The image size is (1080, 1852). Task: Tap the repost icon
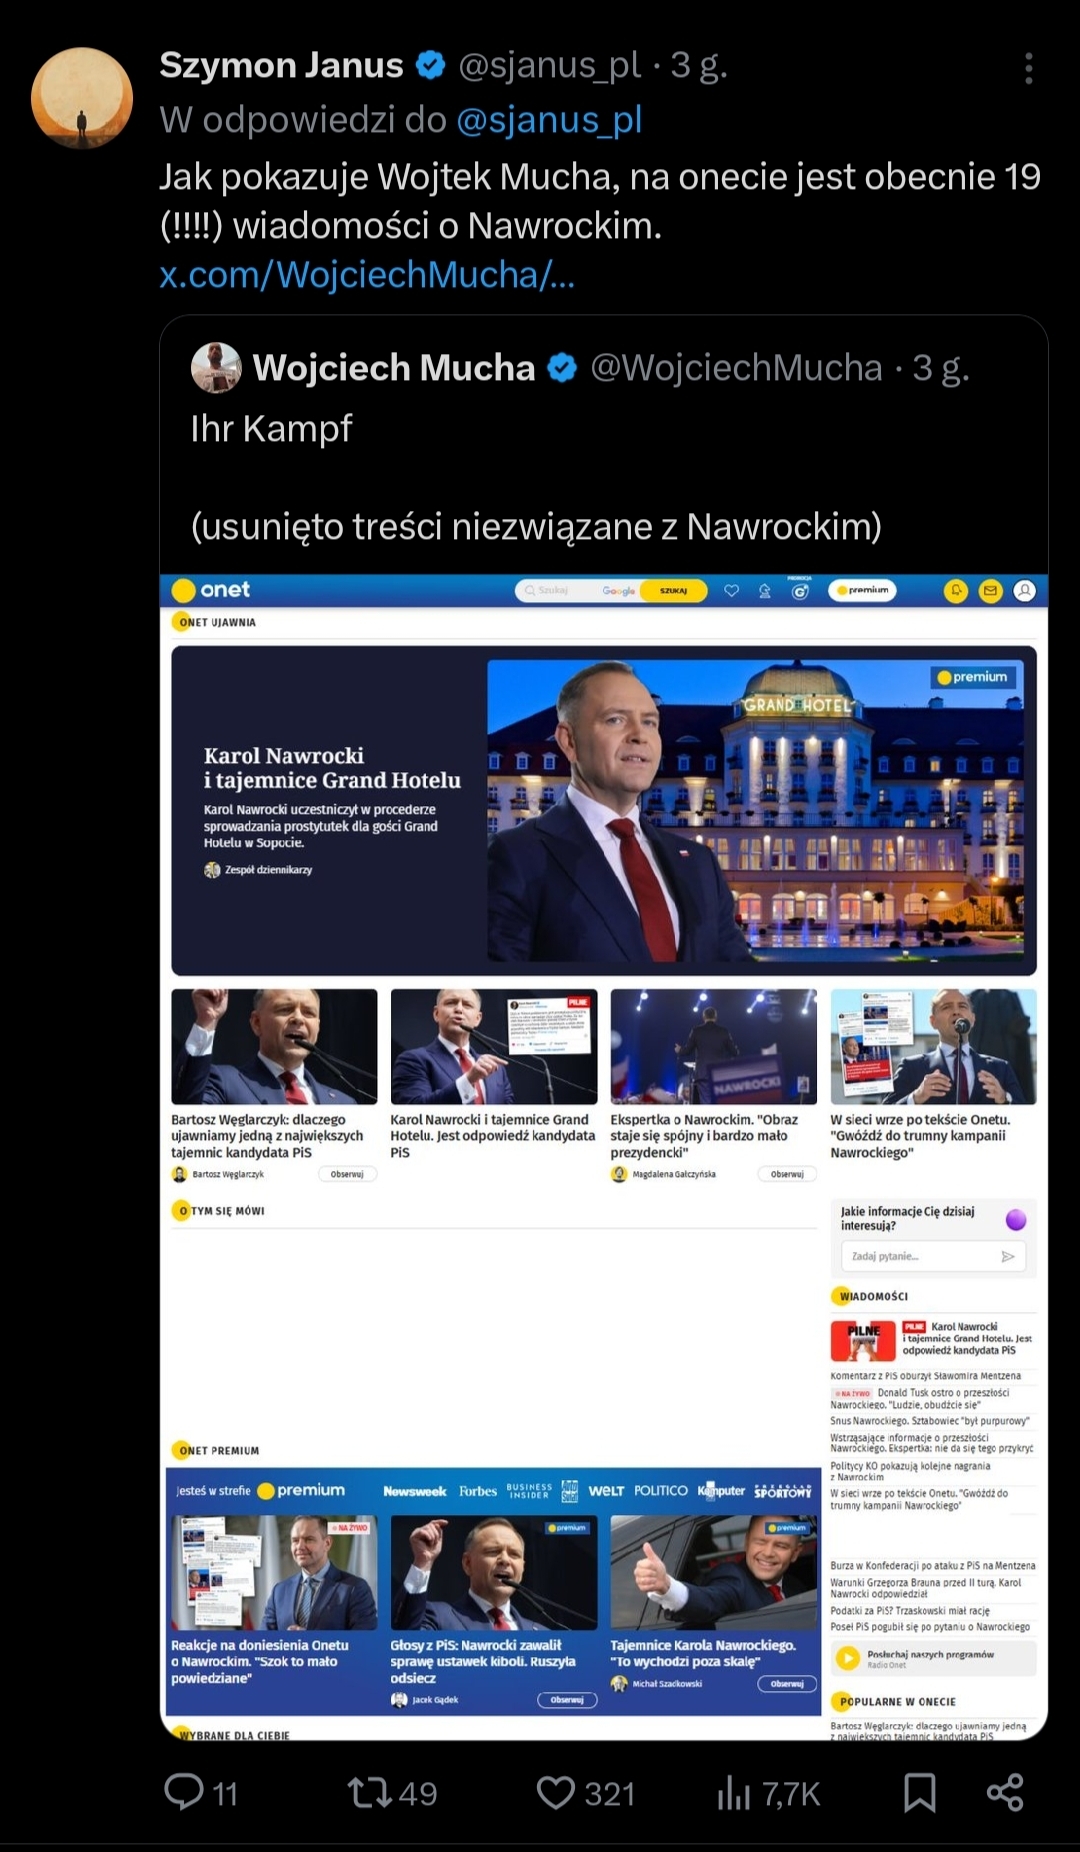click(370, 1792)
